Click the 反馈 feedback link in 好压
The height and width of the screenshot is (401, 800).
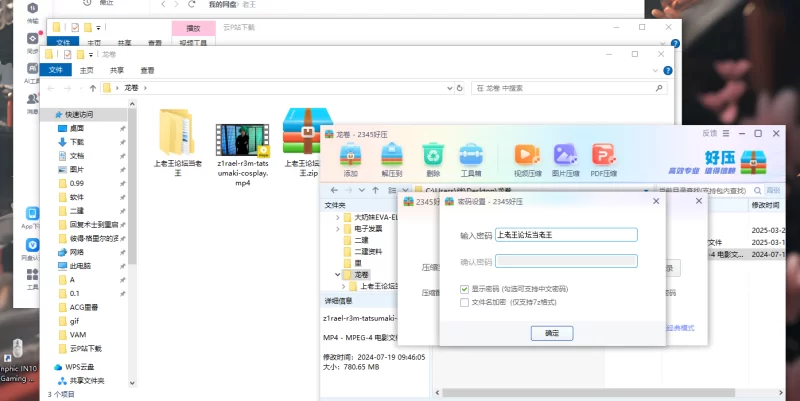pos(710,133)
